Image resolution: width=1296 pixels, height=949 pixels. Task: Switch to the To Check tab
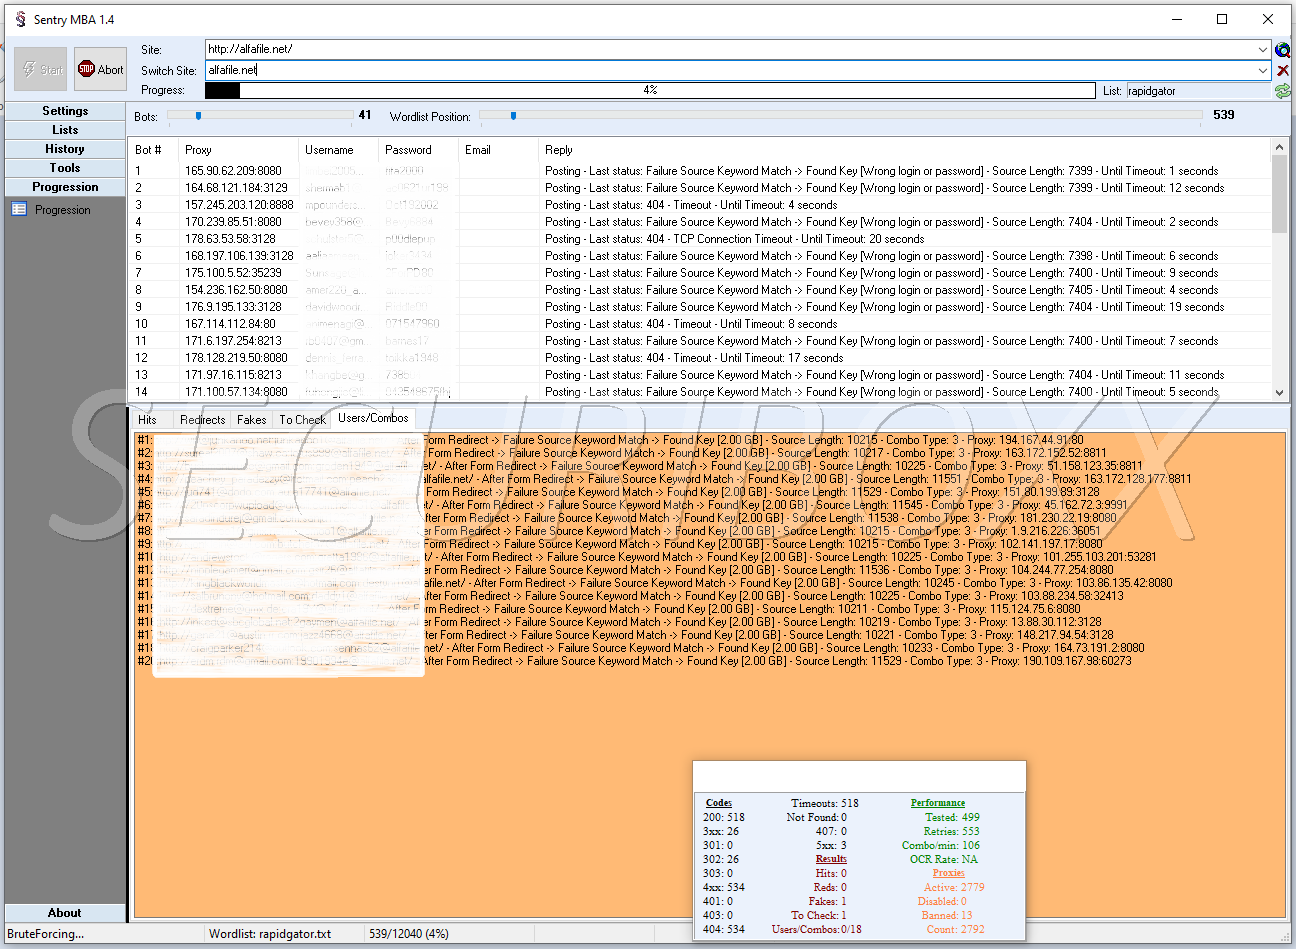302,420
